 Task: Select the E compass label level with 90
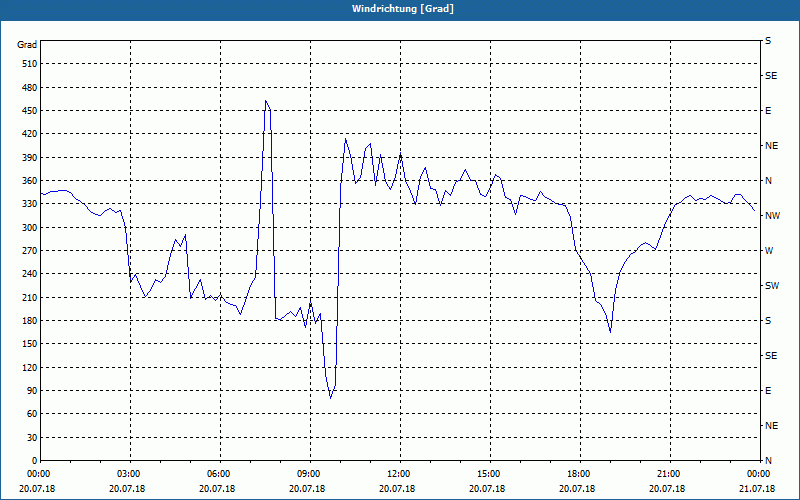pos(768,390)
